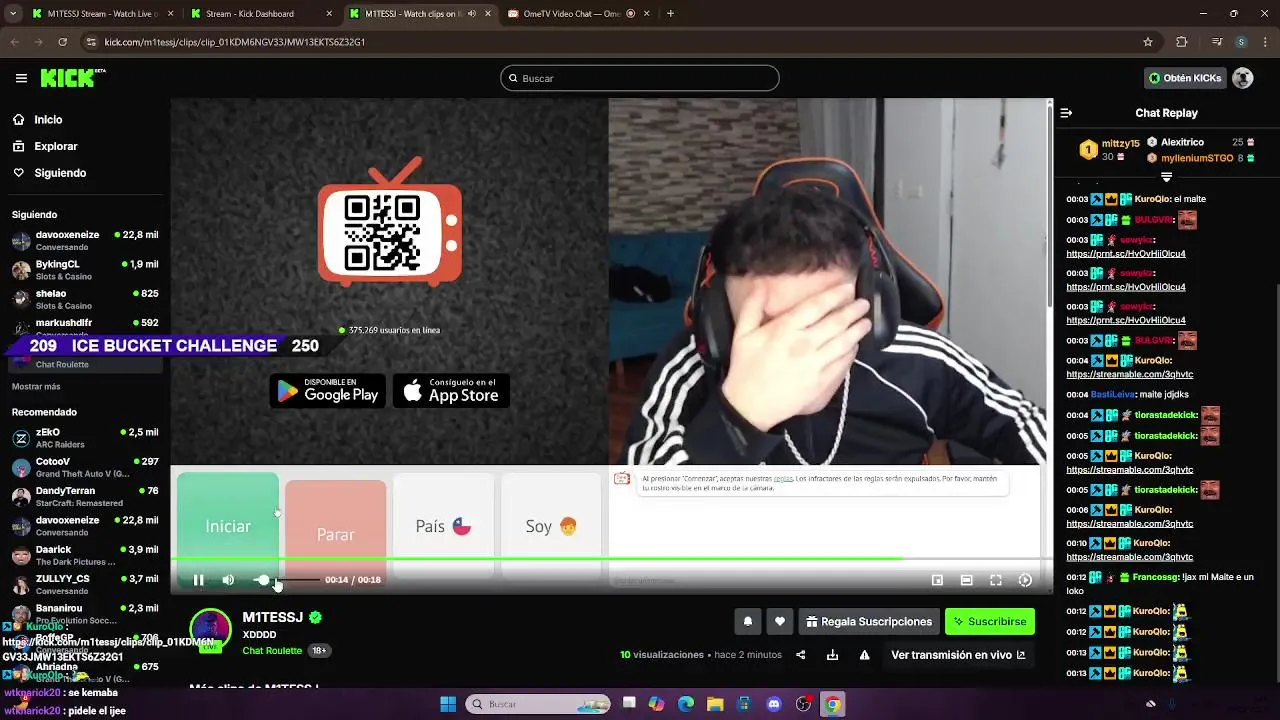Toggle theater mode in video controls
The height and width of the screenshot is (720, 1280).
pyautogui.click(x=966, y=580)
